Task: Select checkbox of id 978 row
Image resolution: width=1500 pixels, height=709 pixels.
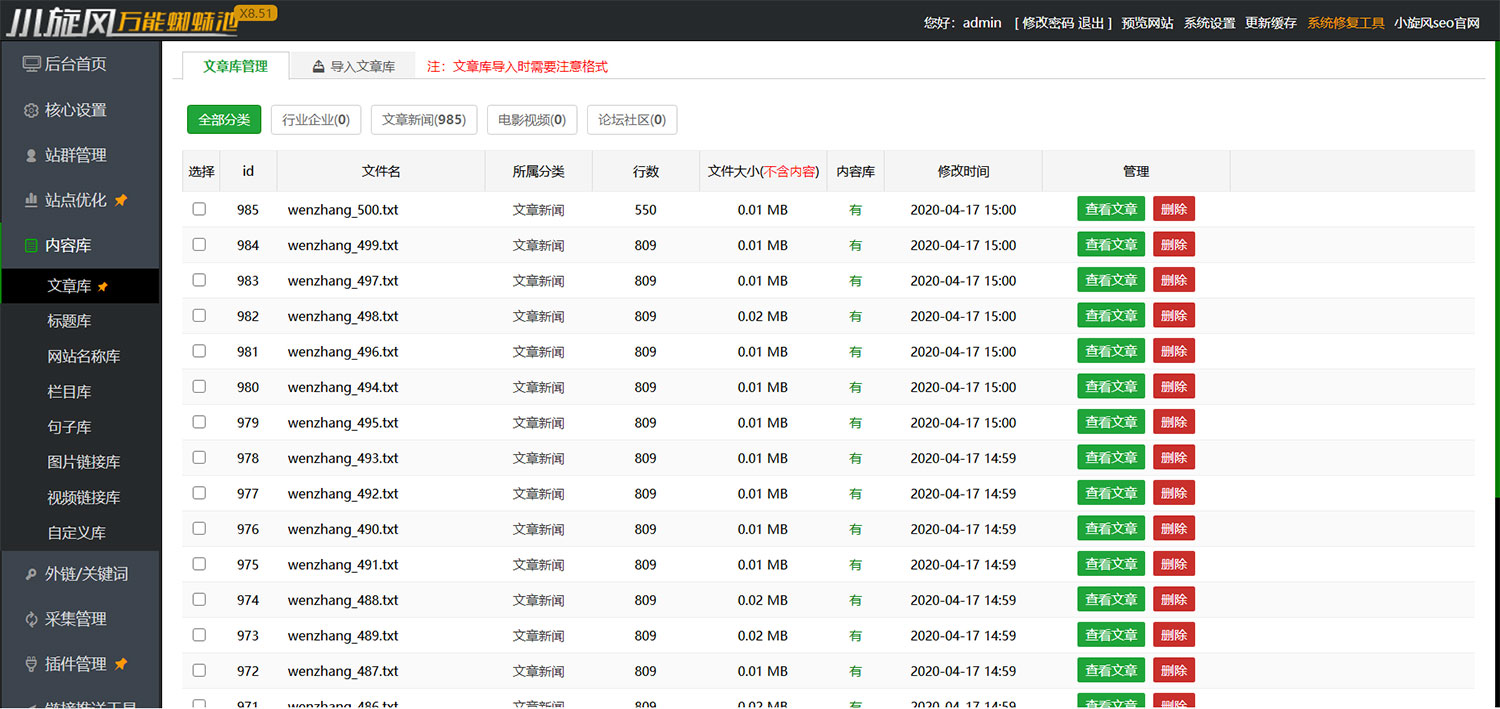Action: 199,457
